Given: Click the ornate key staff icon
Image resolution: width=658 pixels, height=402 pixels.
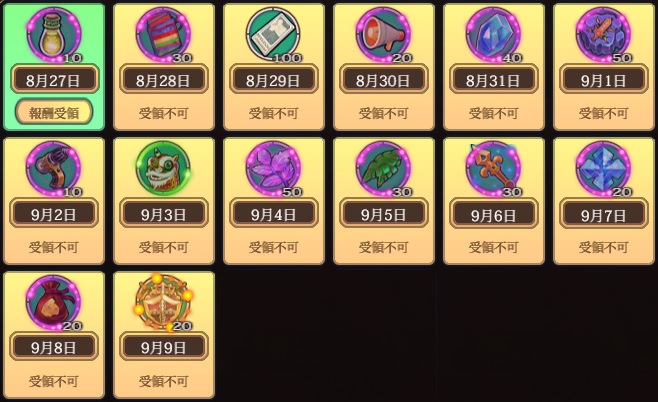Looking at the screenshot, I should pyautogui.click(x=494, y=169).
